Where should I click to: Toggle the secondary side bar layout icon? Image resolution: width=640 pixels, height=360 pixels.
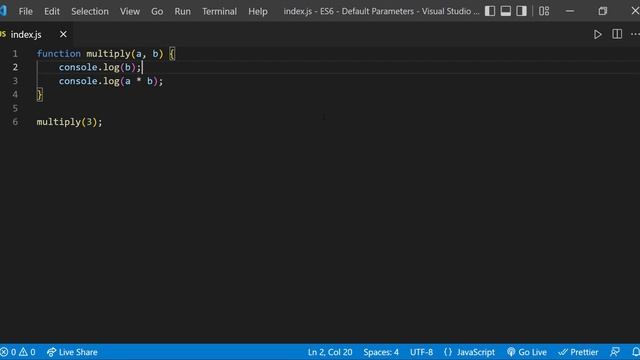(521, 11)
